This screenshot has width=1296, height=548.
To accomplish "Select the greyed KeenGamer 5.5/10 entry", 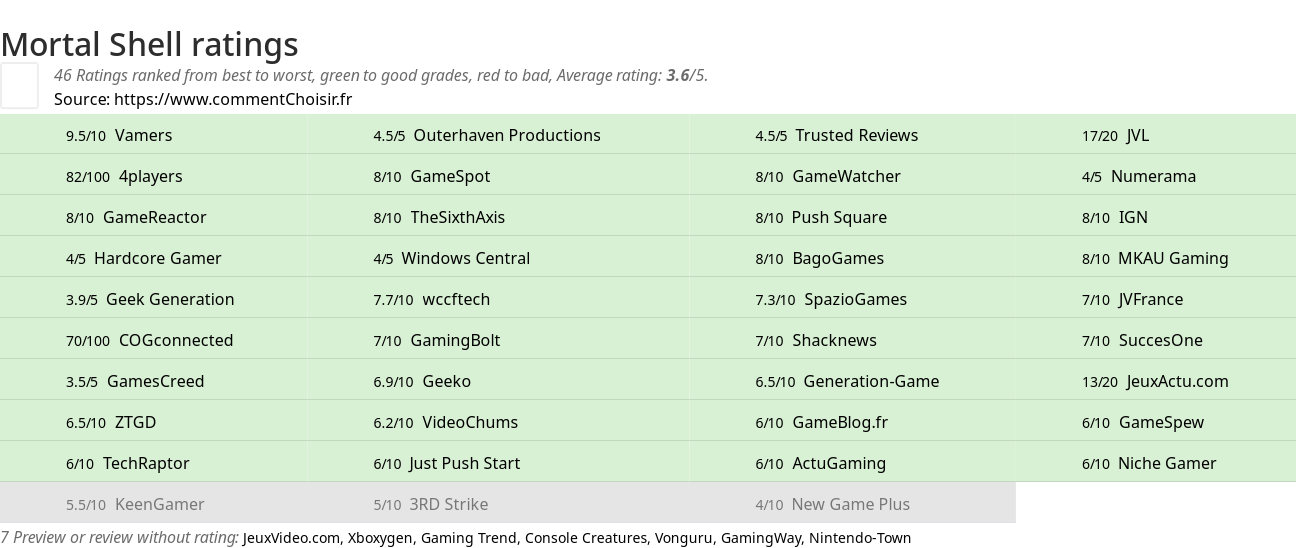I will point(135,504).
